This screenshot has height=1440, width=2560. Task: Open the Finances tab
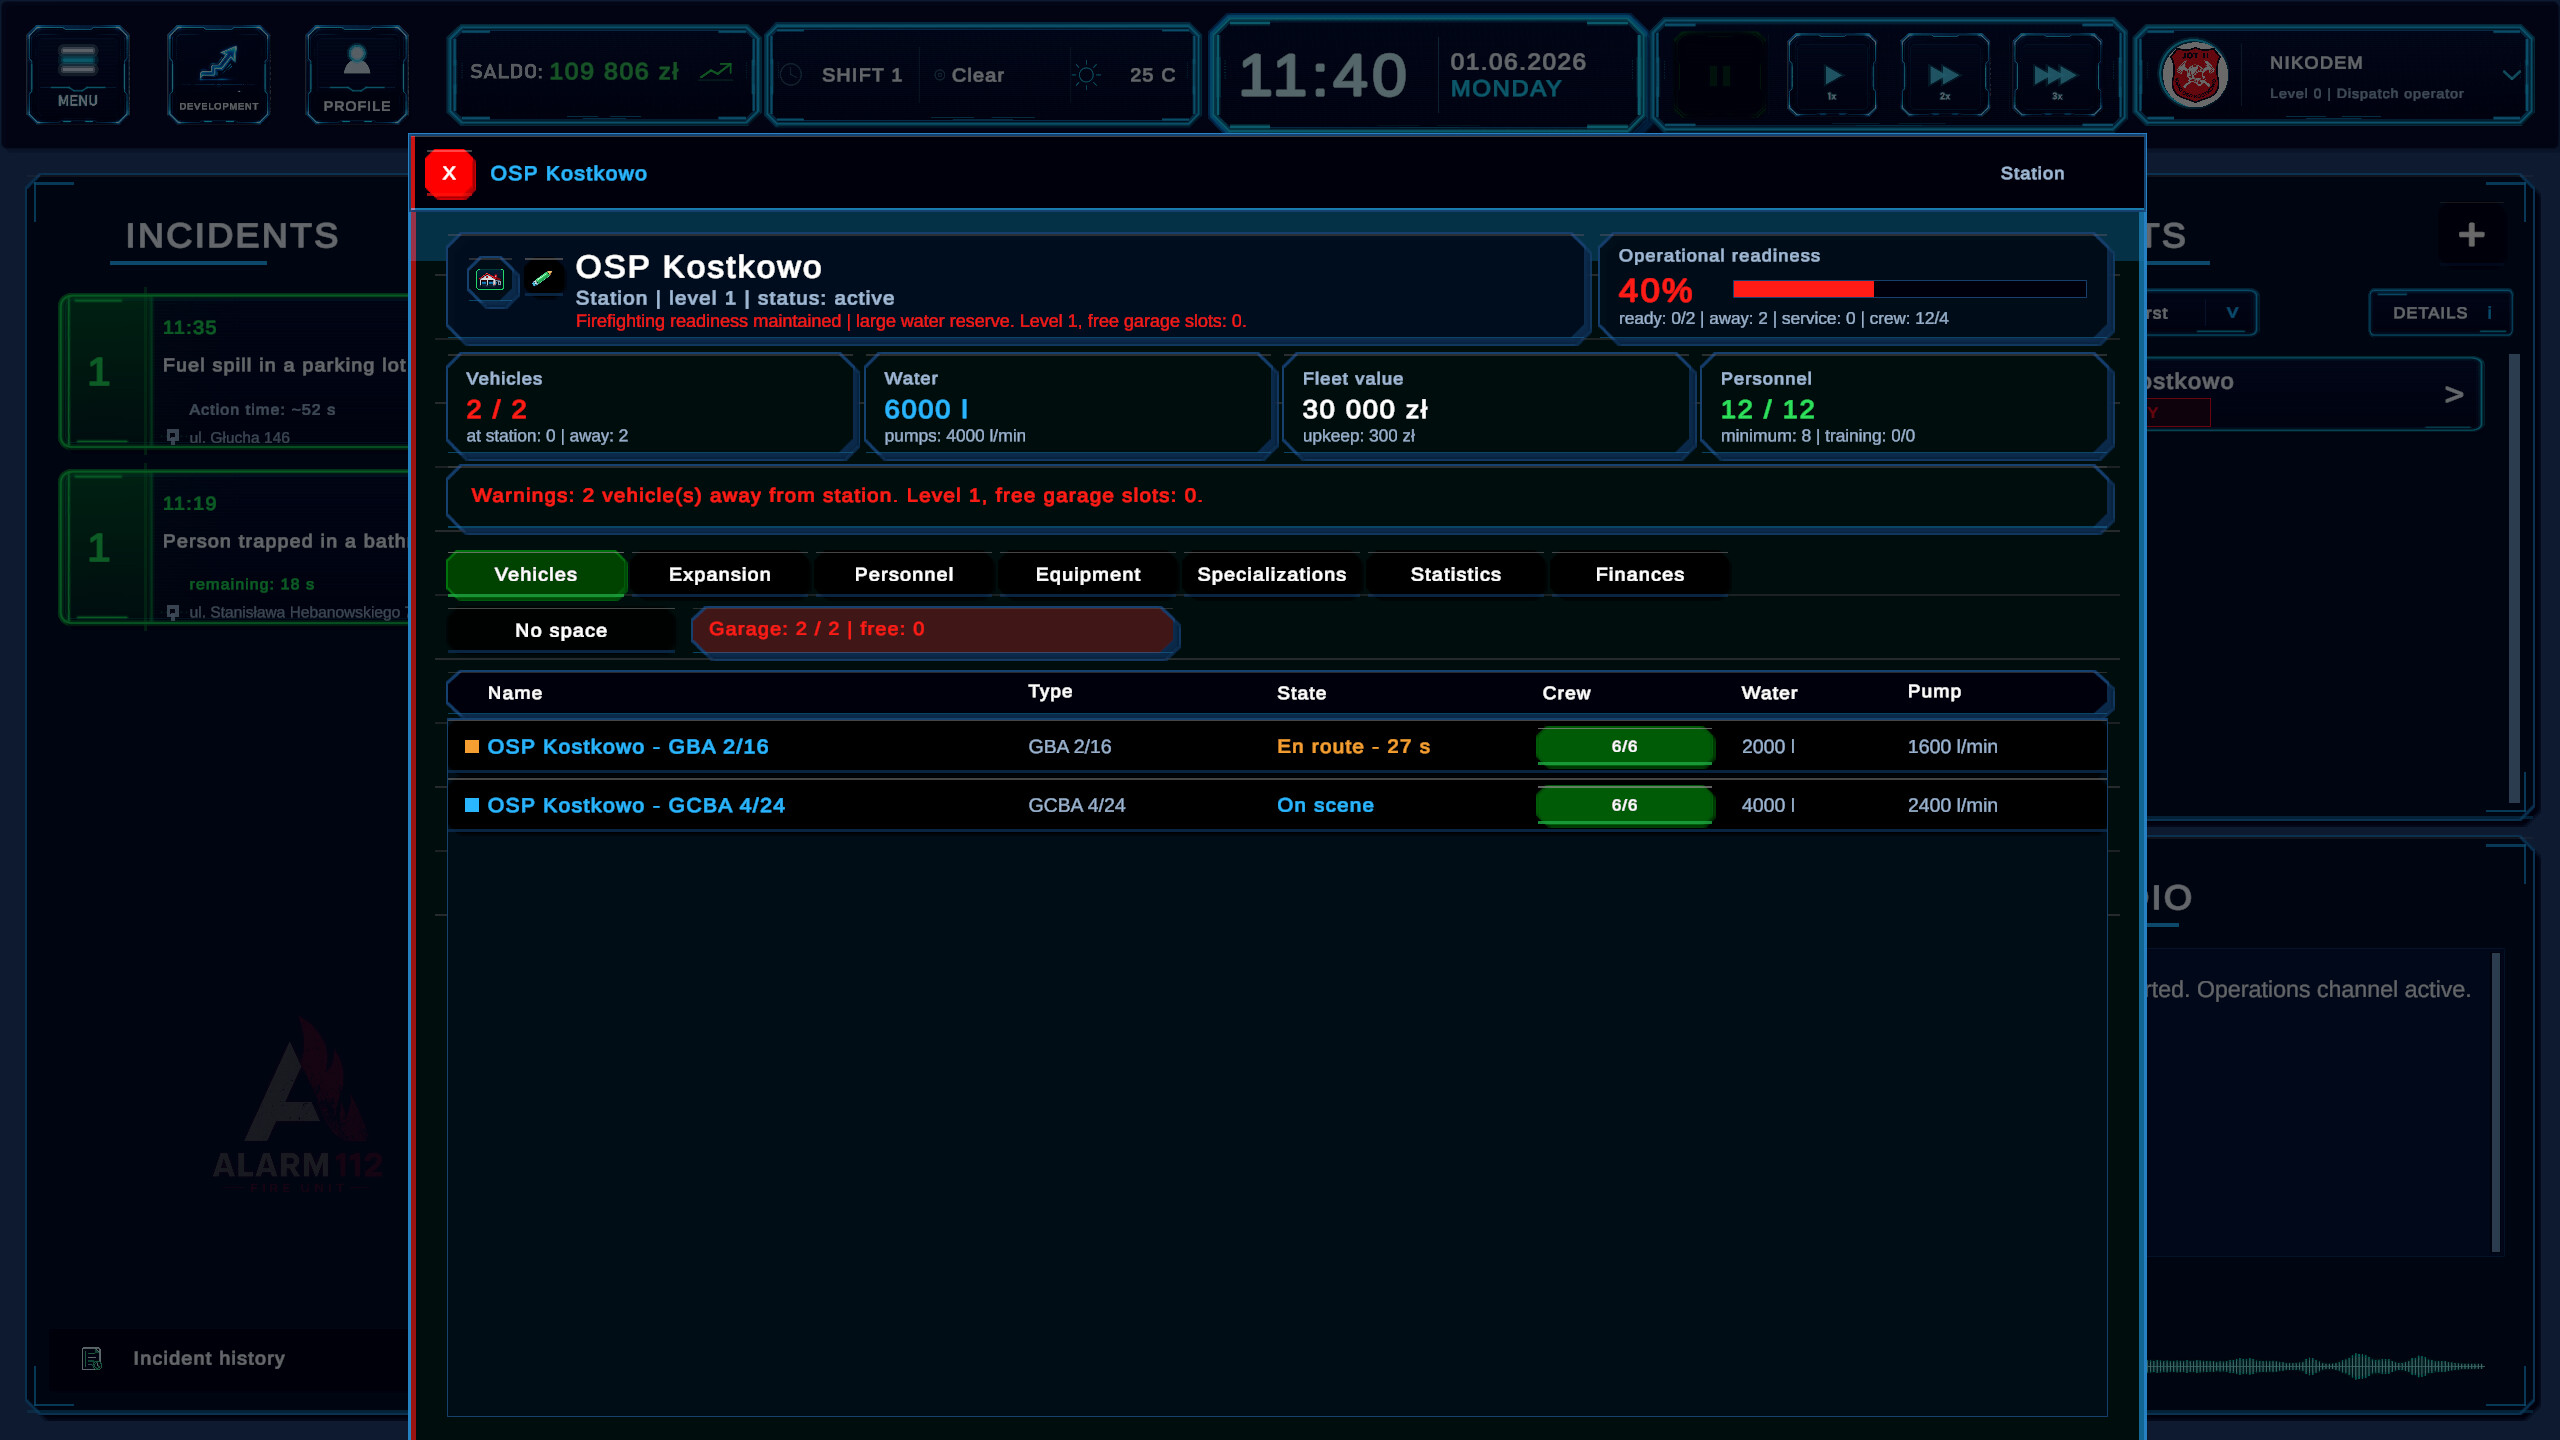click(1639, 574)
